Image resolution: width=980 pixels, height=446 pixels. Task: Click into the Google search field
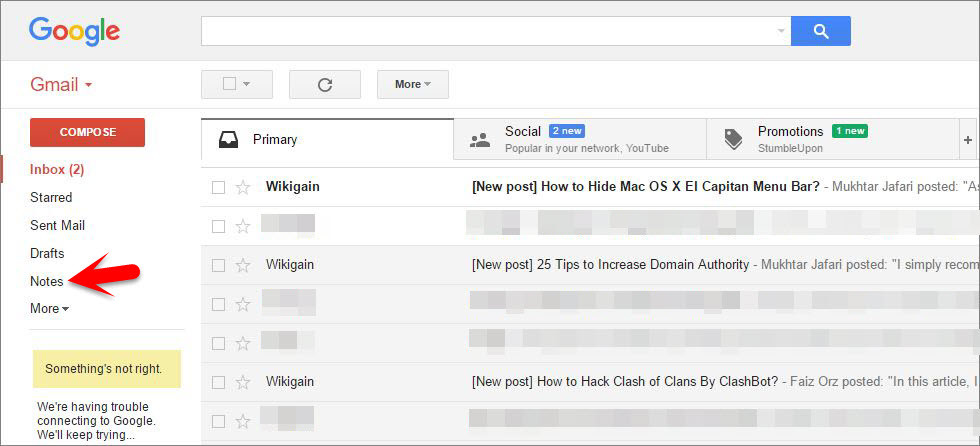pyautogui.click(x=490, y=31)
